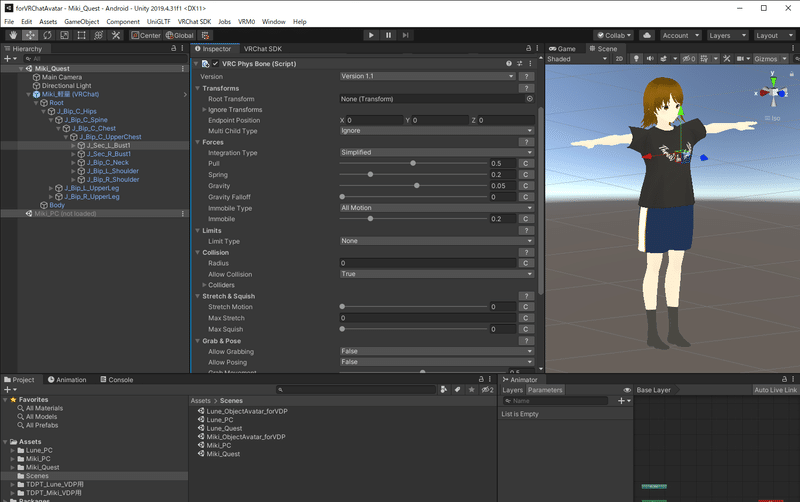This screenshot has height=502, width=800.
Task: Select the Hand tool
Action: point(13,35)
